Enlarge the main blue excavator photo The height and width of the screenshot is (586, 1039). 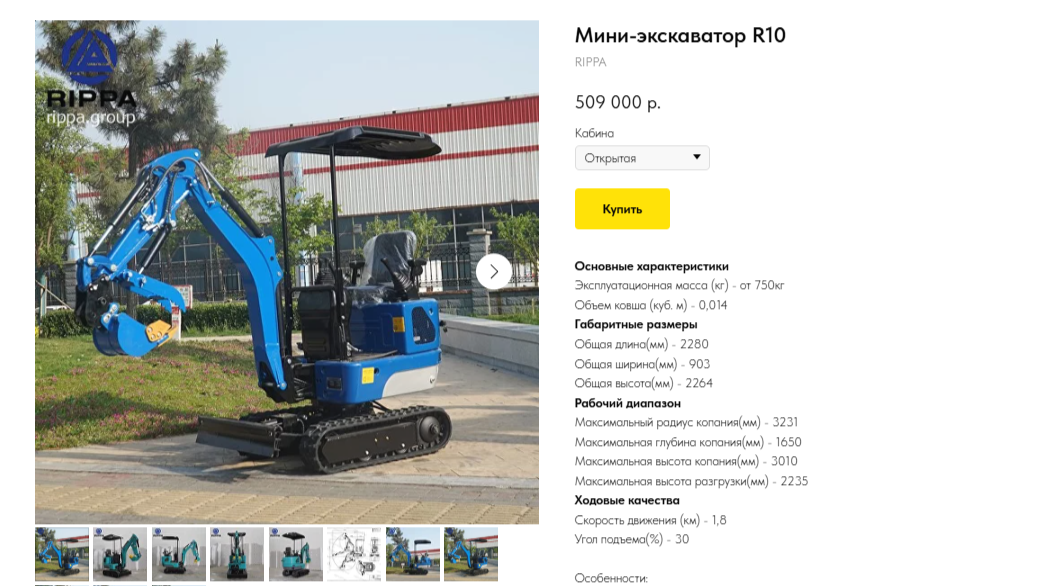[287, 272]
